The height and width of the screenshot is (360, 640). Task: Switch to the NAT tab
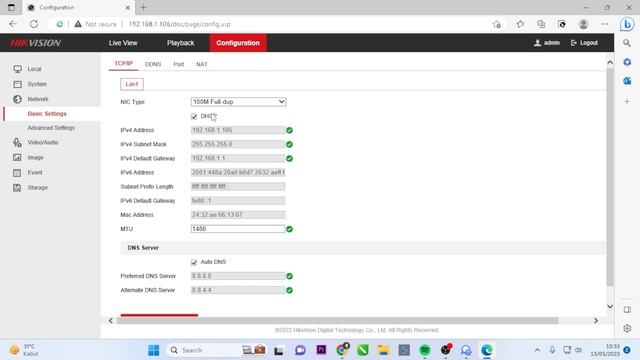click(202, 64)
